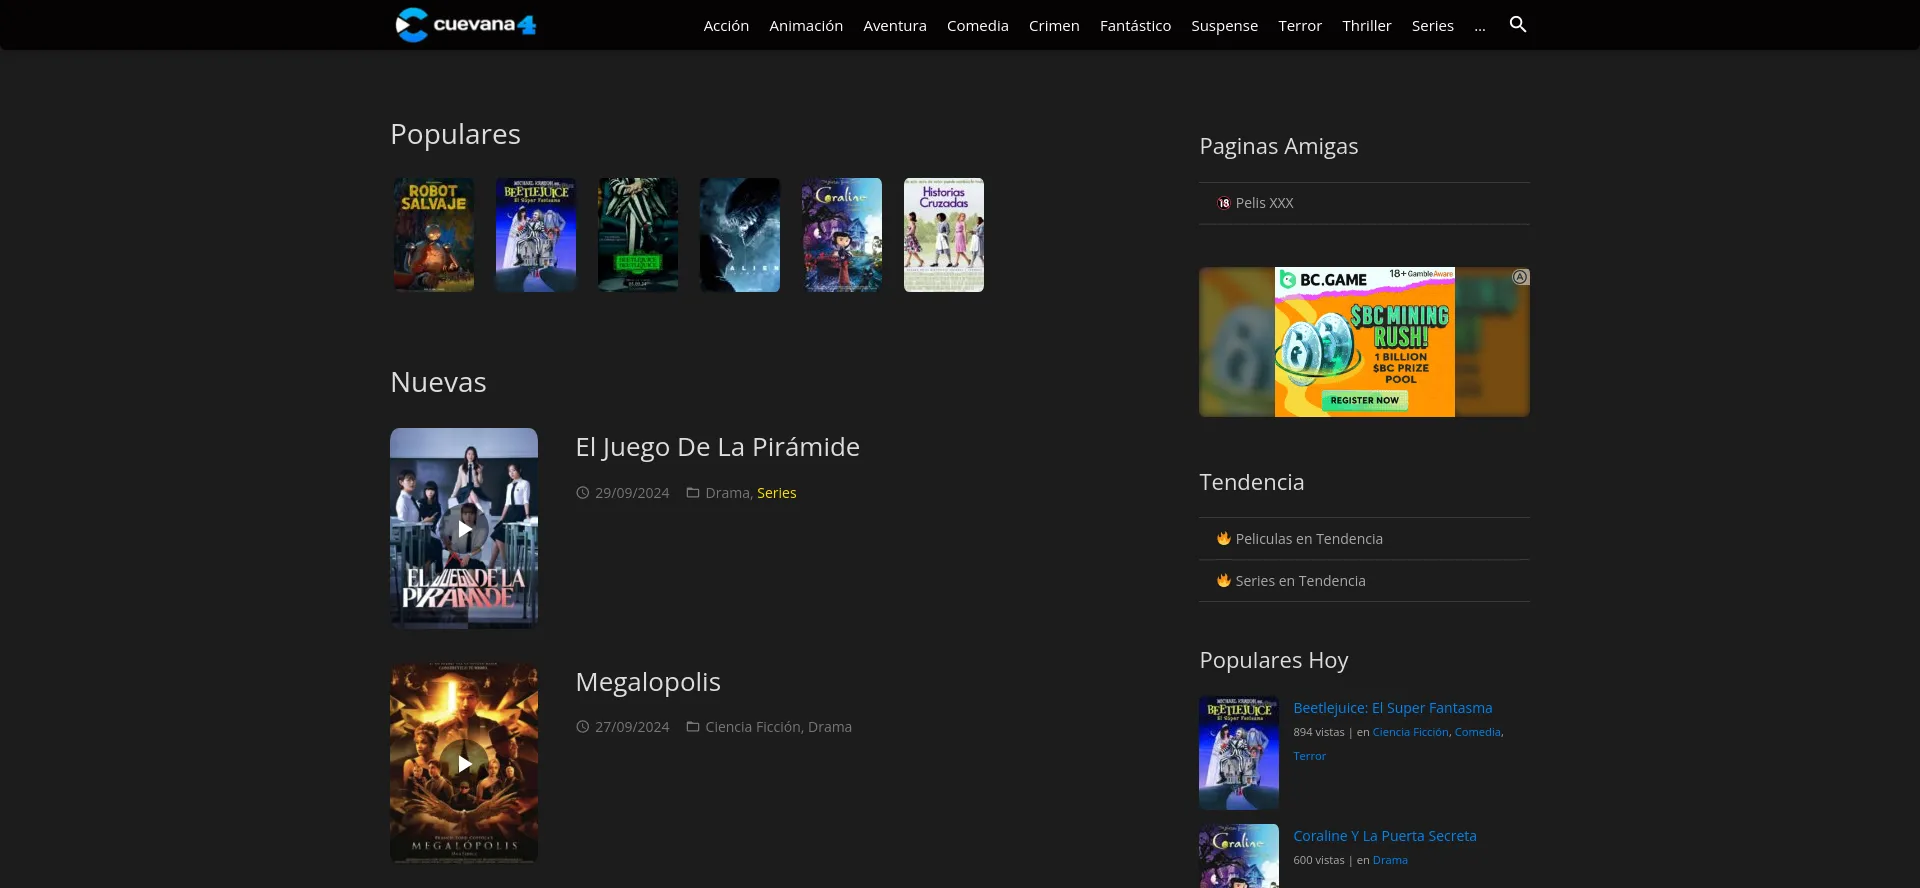Open the Acción genre menu
Image resolution: width=1920 pixels, height=888 pixels.
[726, 26]
